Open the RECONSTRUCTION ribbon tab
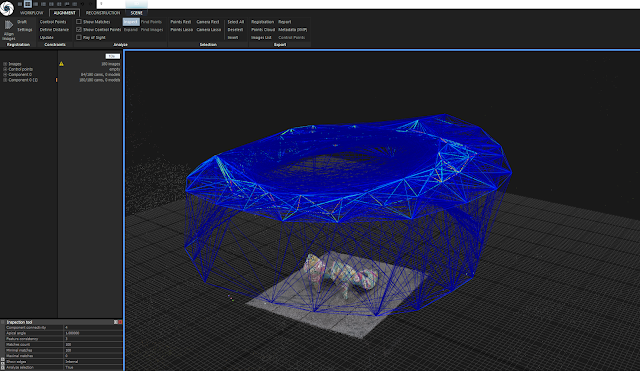The height and width of the screenshot is (371, 640). pos(103,13)
